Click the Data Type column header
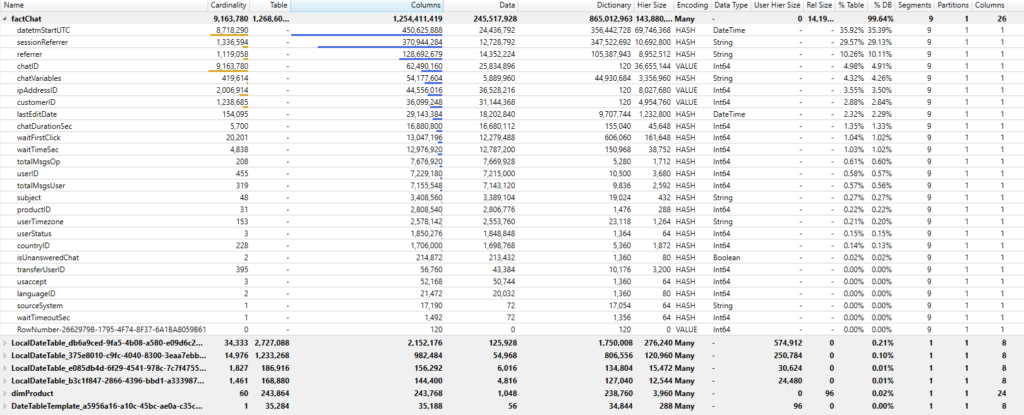The height and width of the screenshot is (415, 1024). pos(731,5)
